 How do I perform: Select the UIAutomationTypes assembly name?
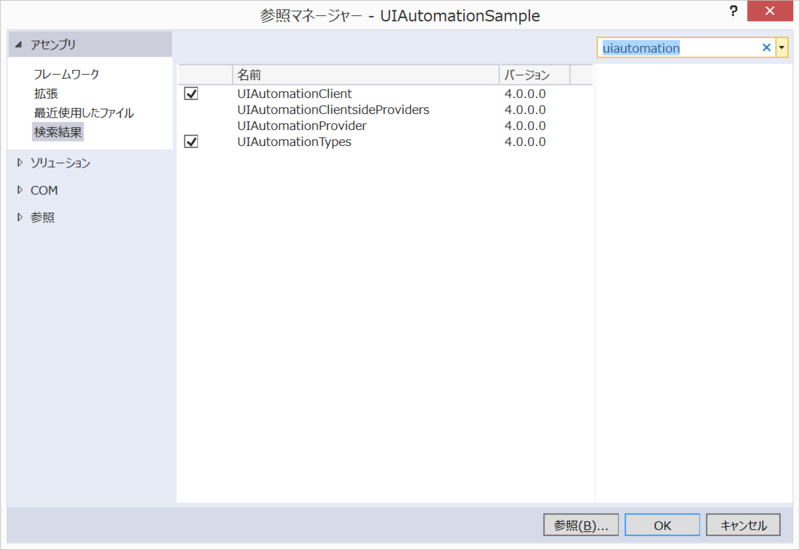click(294, 142)
